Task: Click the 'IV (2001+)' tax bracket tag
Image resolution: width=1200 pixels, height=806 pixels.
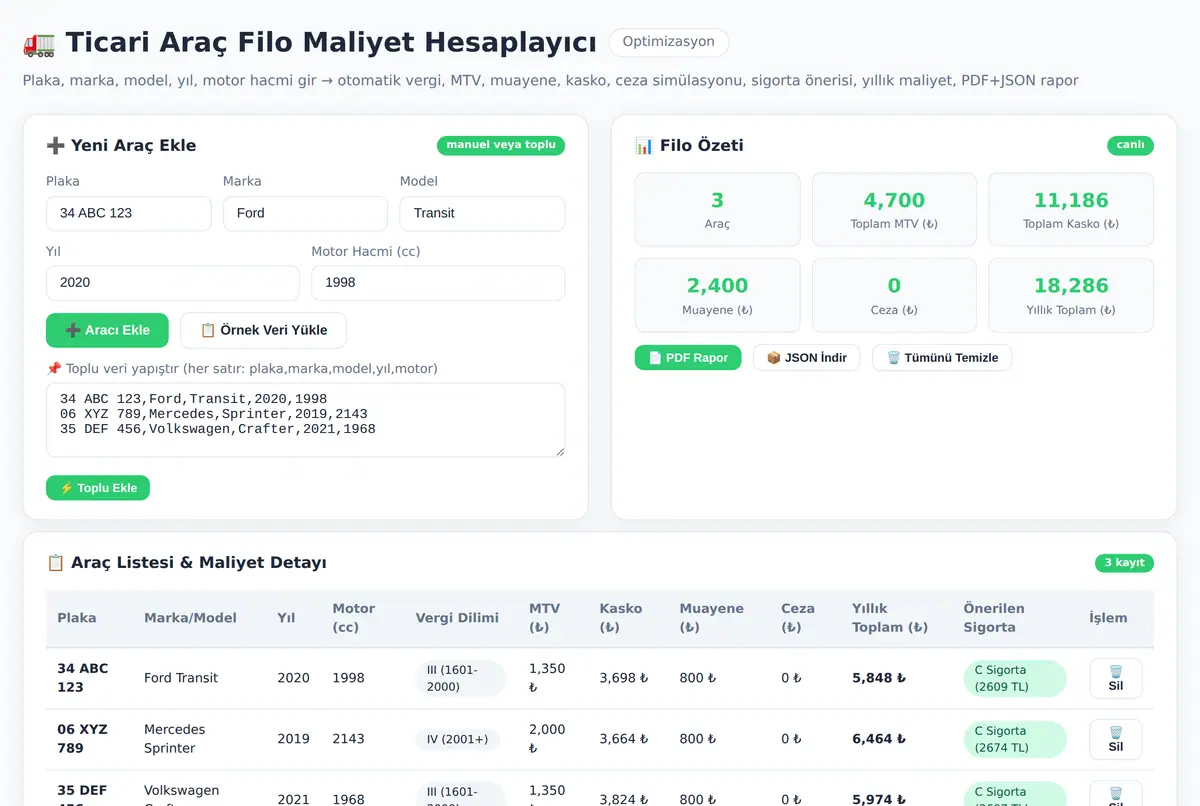Action: [x=458, y=739]
